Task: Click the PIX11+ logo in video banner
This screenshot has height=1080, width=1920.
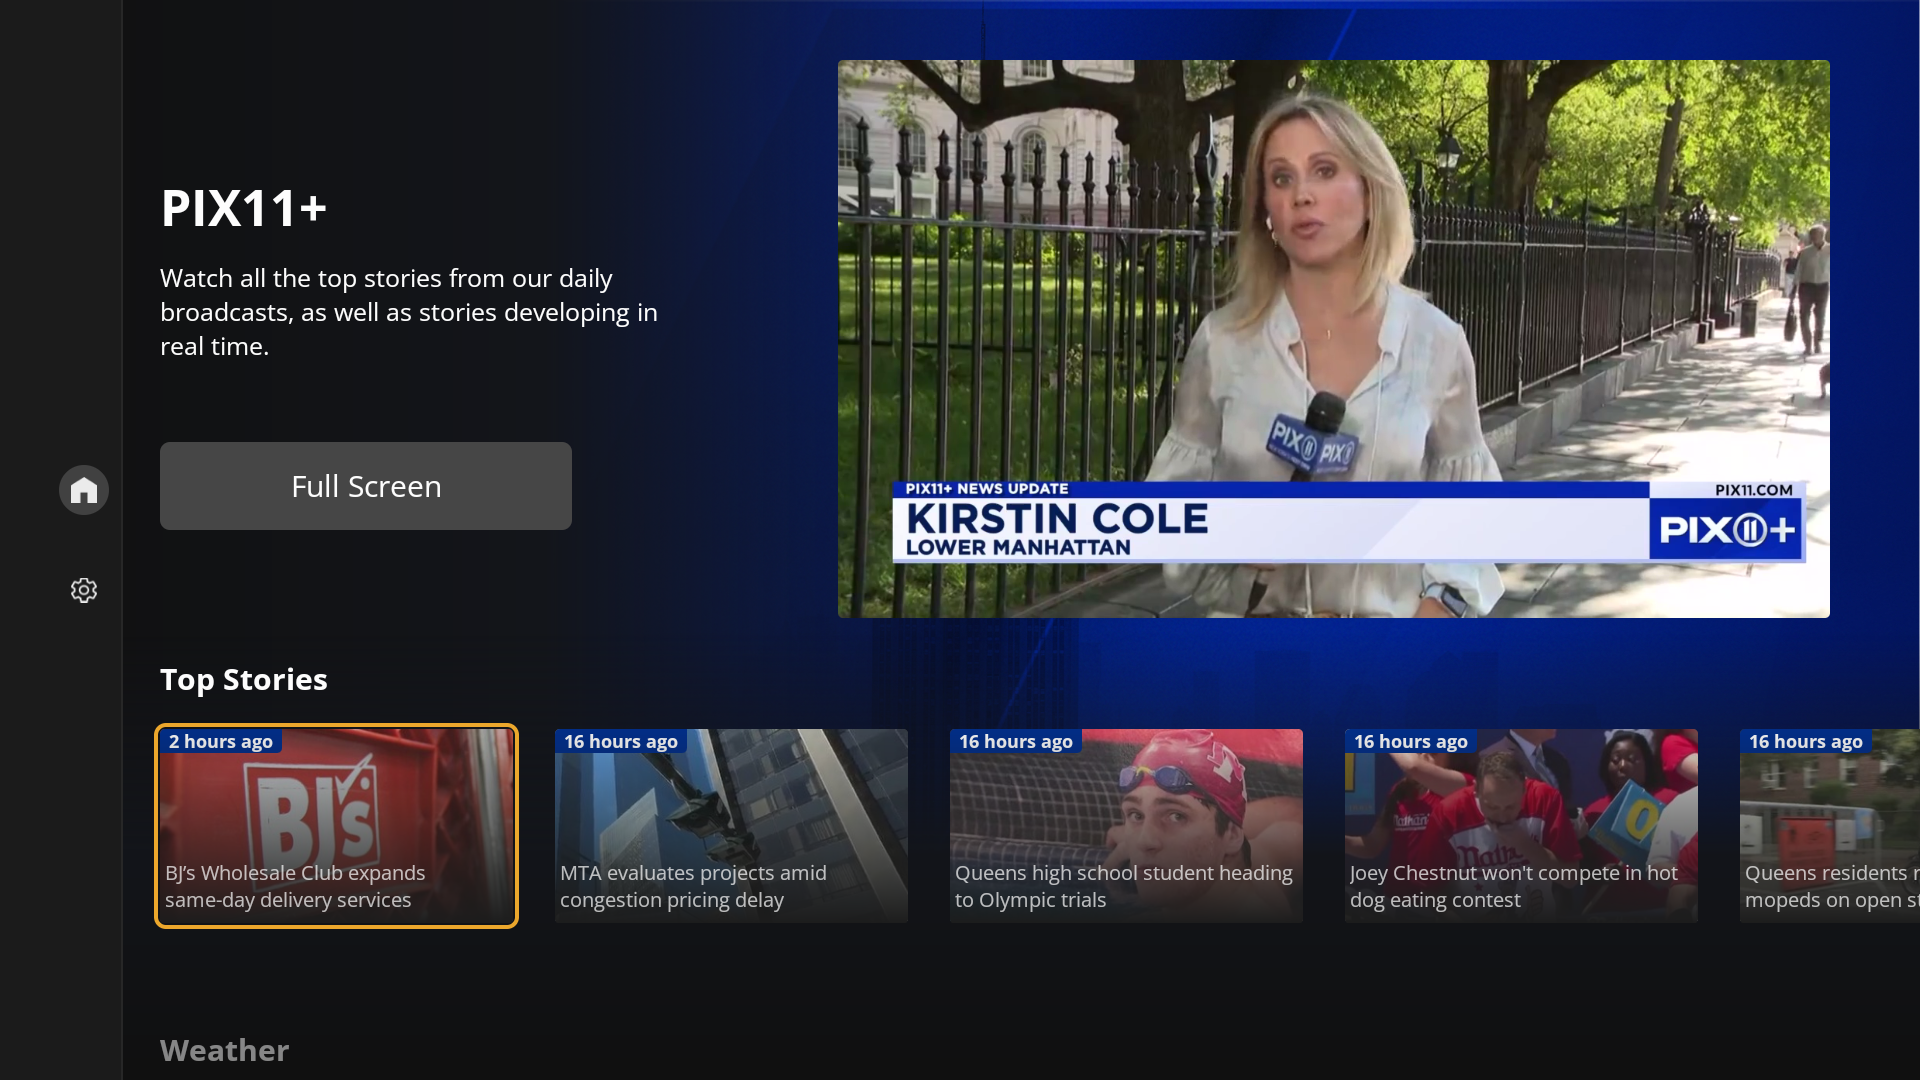Action: pyautogui.click(x=1726, y=530)
